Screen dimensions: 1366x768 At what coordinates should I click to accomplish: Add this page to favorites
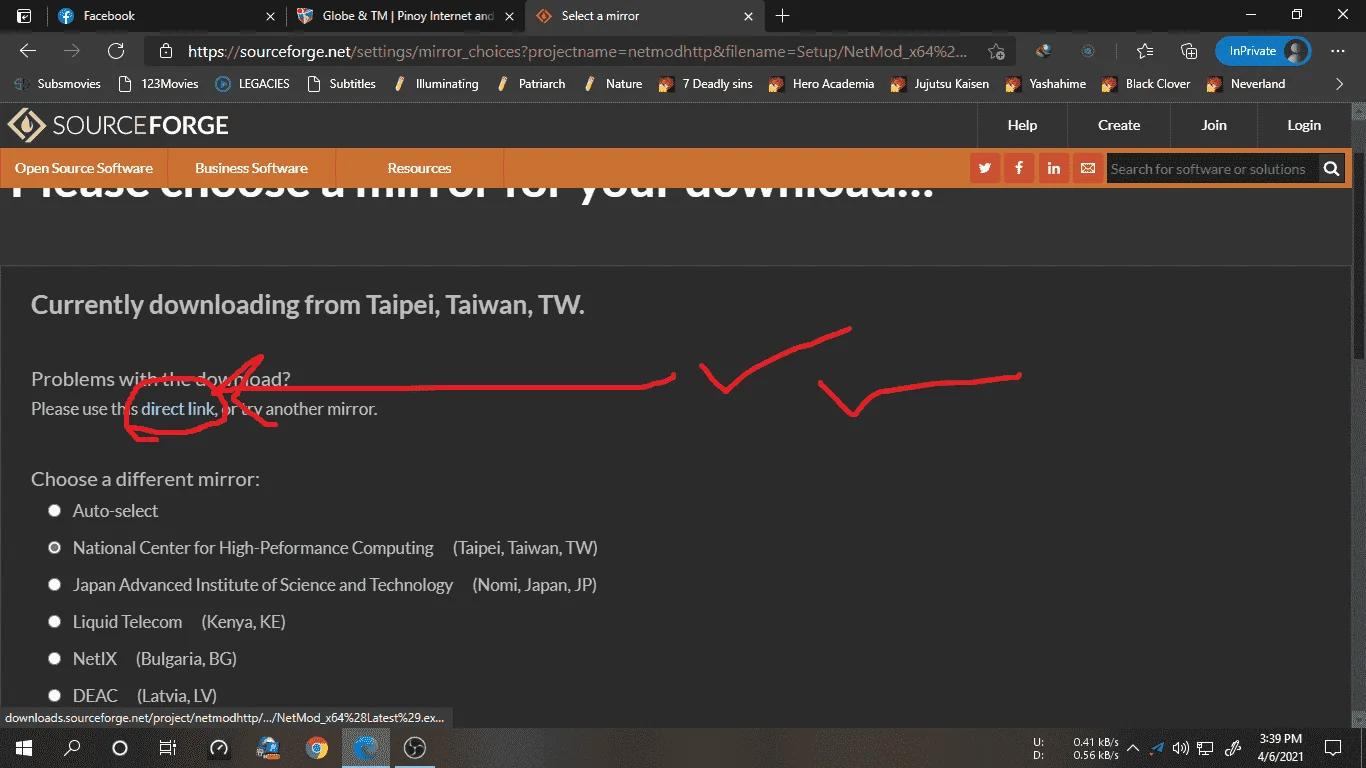[x=996, y=51]
